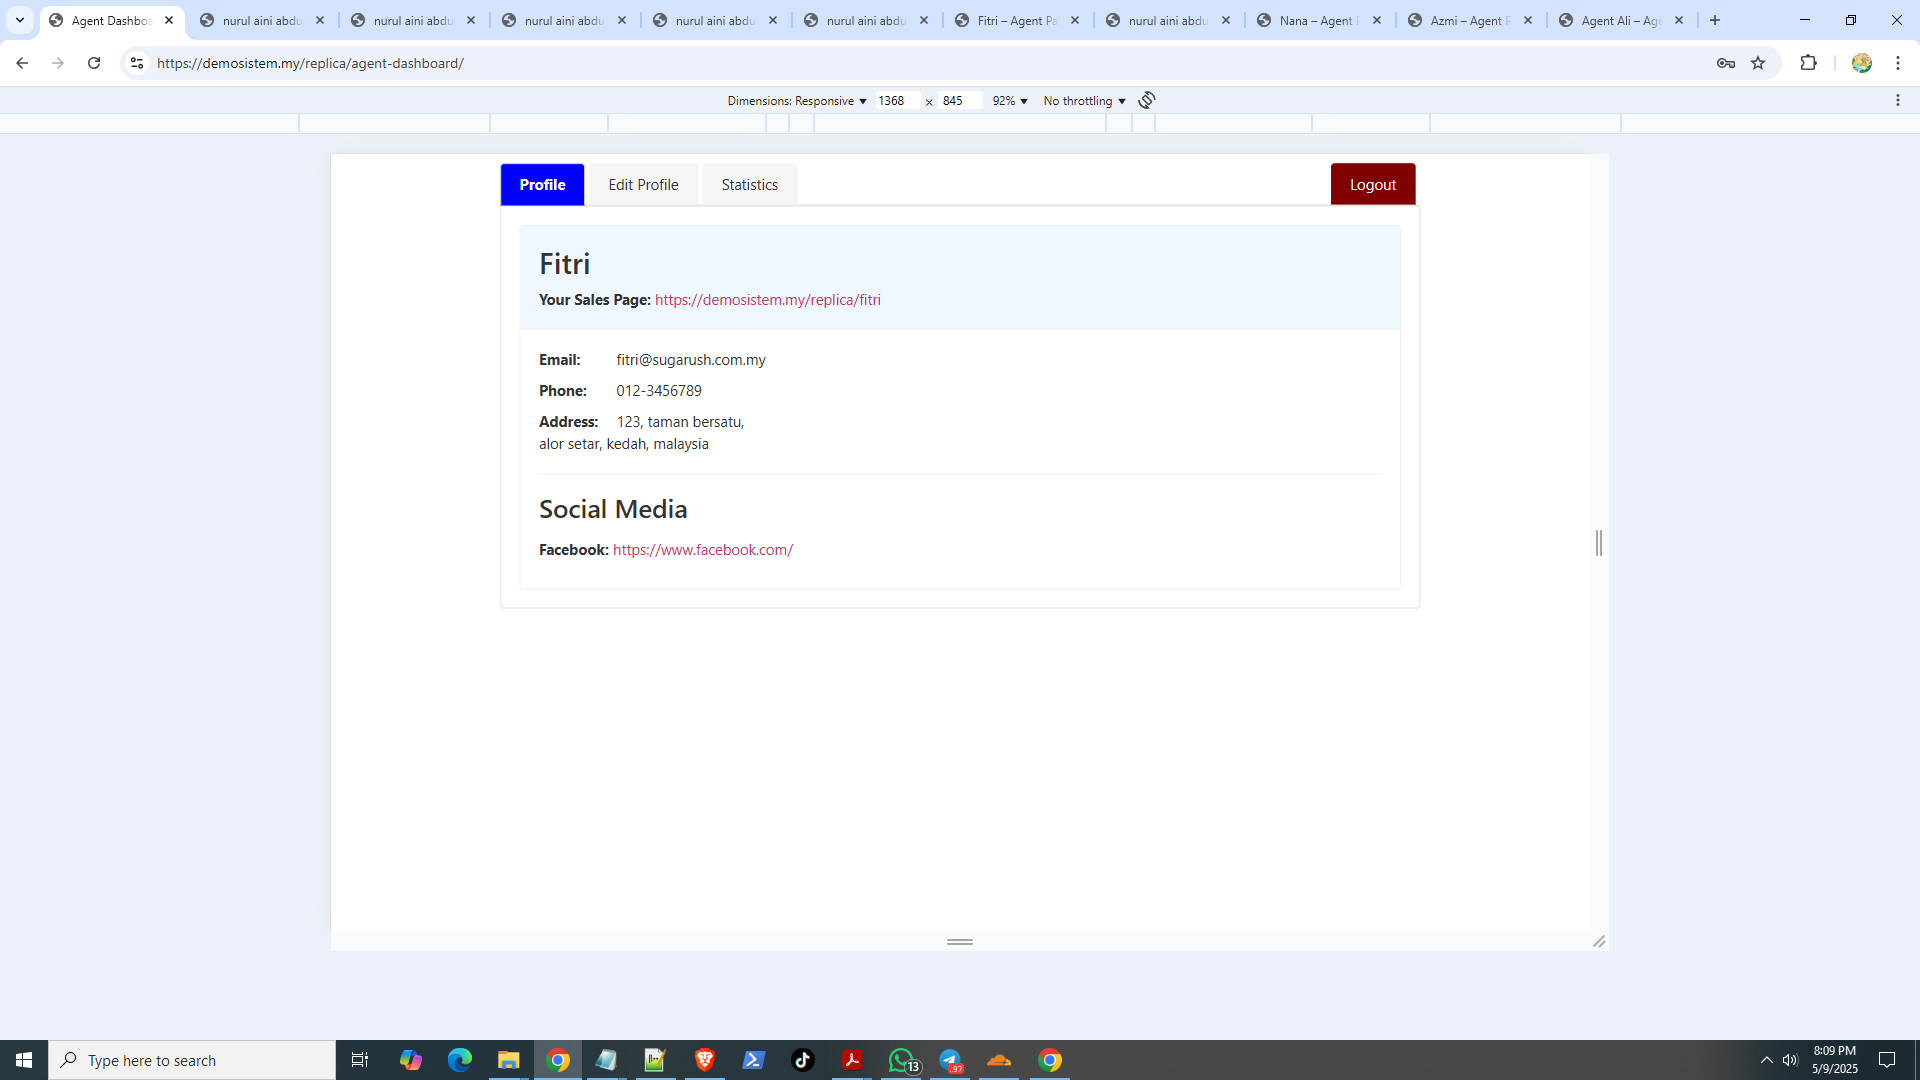
Task: Click the viewport width field 1368
Action: point(897,101)
